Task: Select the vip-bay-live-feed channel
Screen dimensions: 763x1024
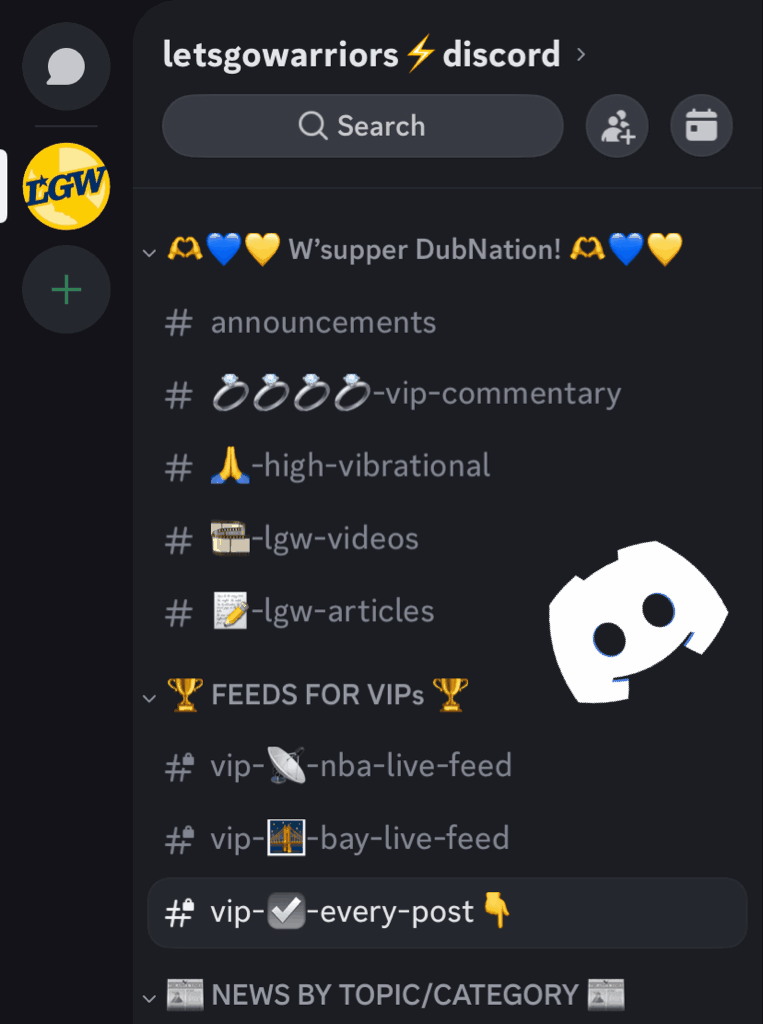Action: (x=447, y=839)
